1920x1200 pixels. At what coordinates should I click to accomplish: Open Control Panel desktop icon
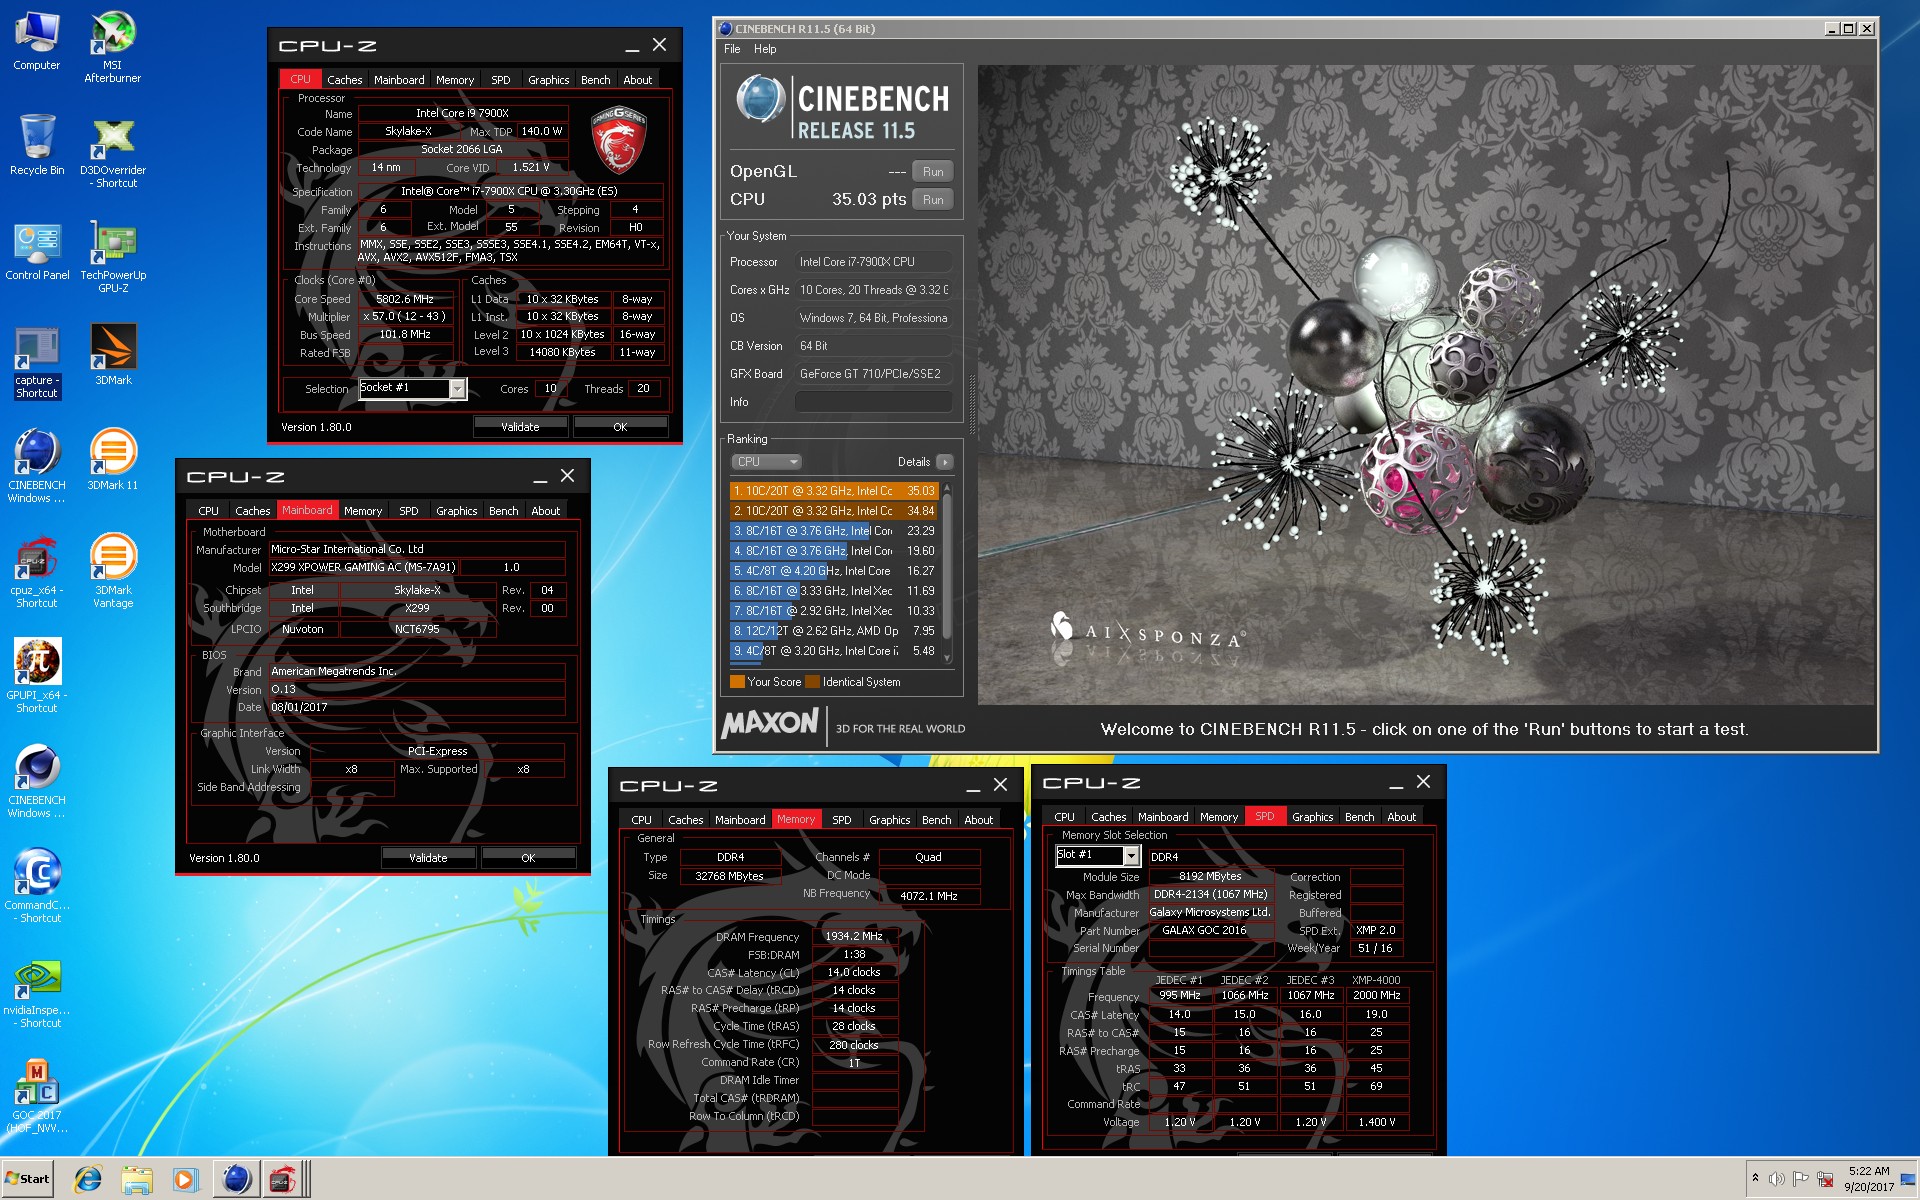click(37, 252)
